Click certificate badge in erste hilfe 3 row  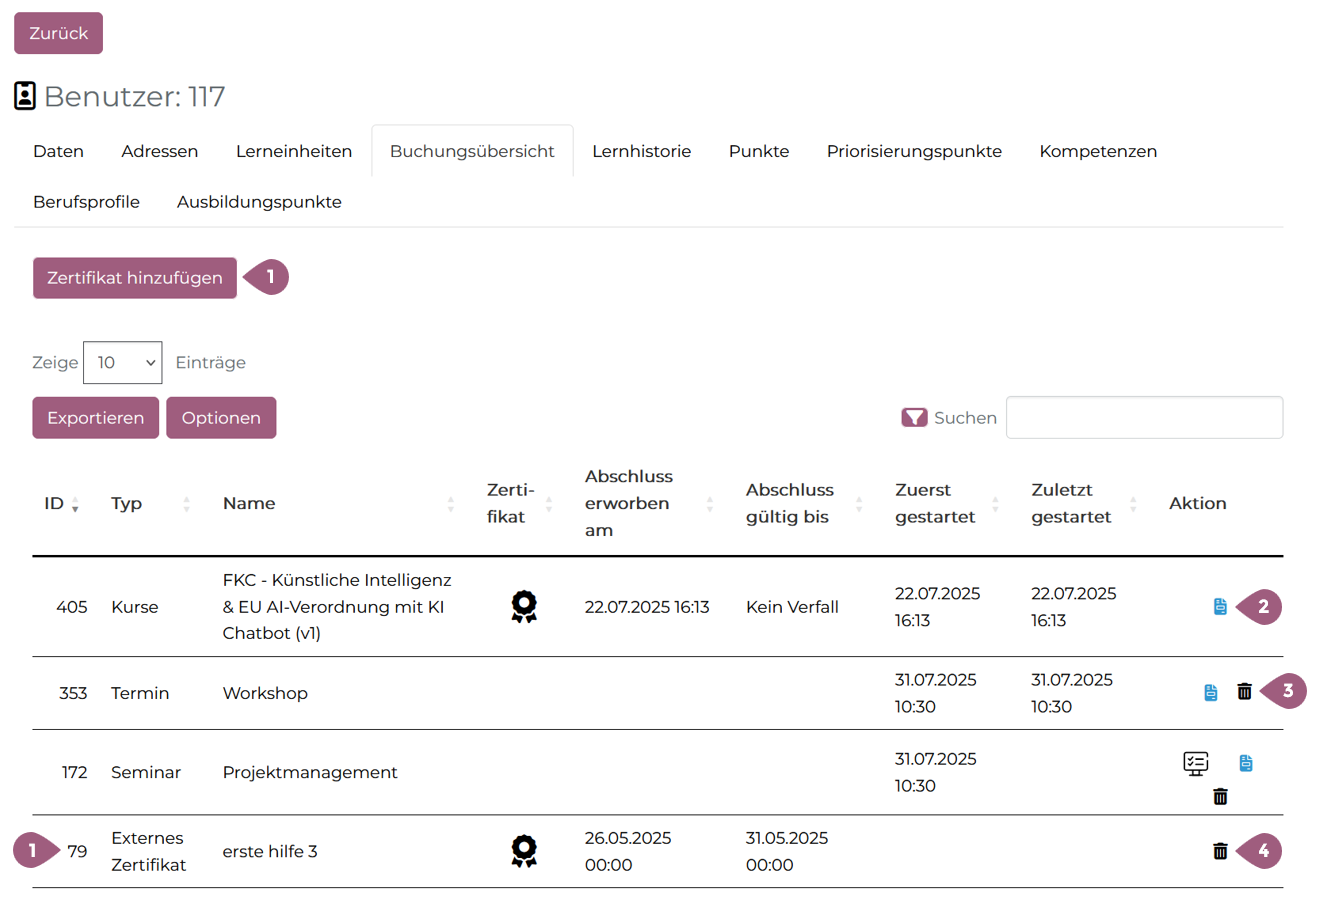pyautogui.click(x=524, y=851)
